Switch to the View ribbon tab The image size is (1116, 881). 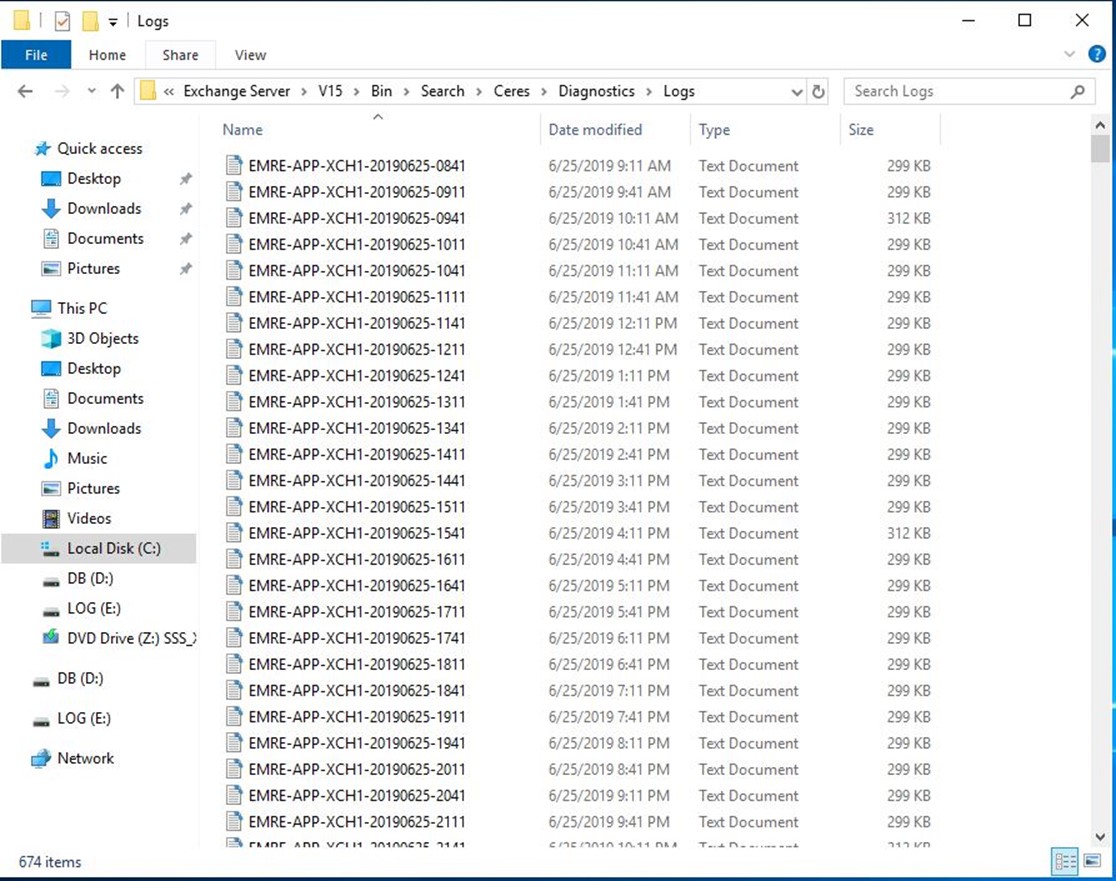click(x=251, y=55)
